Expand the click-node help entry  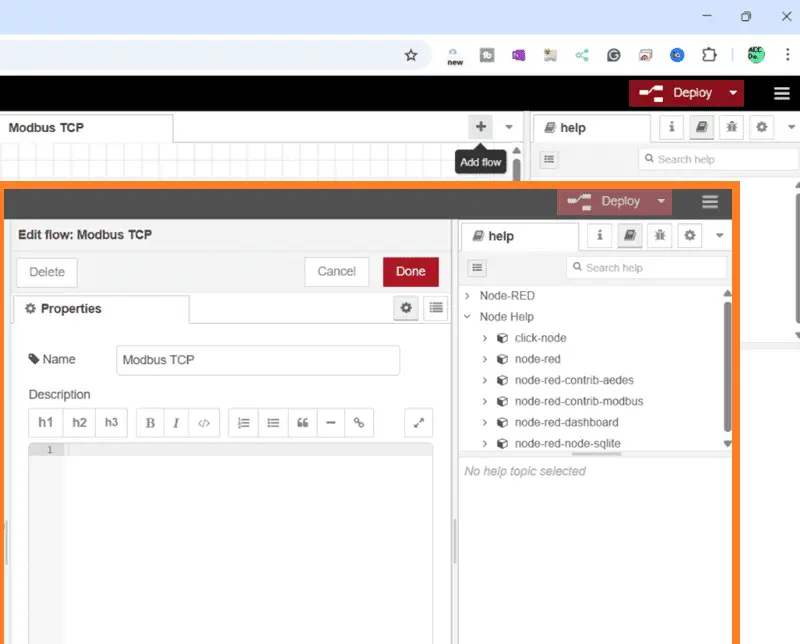tap(485, 338)
